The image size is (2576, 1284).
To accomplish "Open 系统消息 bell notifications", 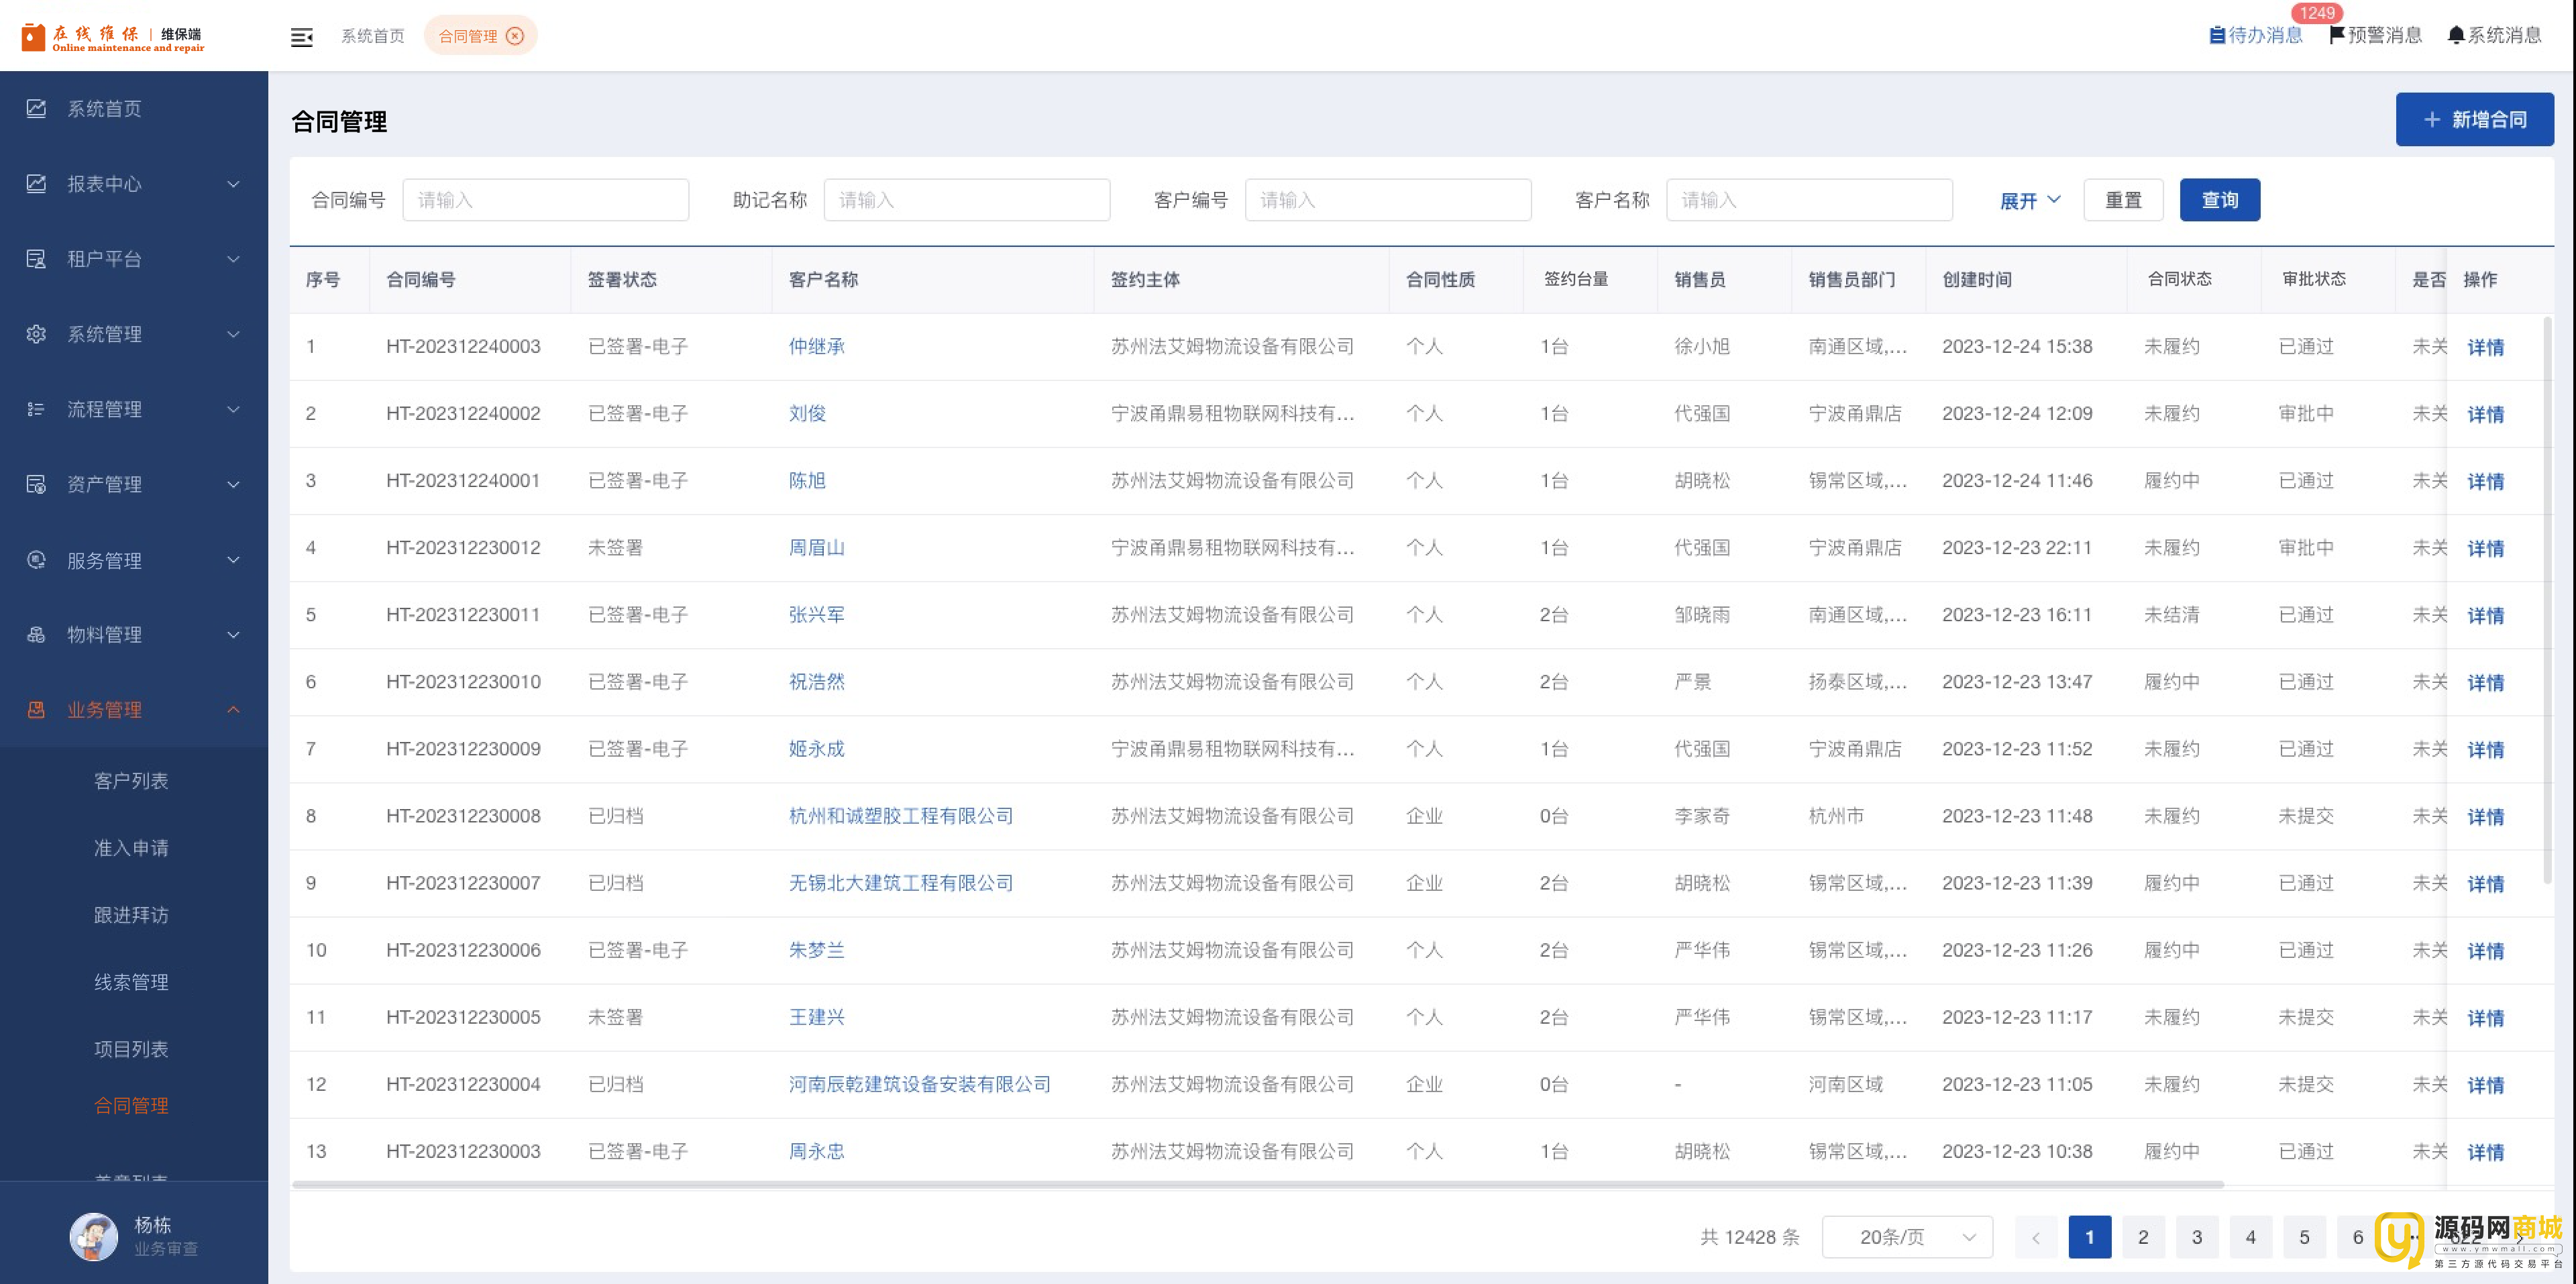I will (2456, 35).
